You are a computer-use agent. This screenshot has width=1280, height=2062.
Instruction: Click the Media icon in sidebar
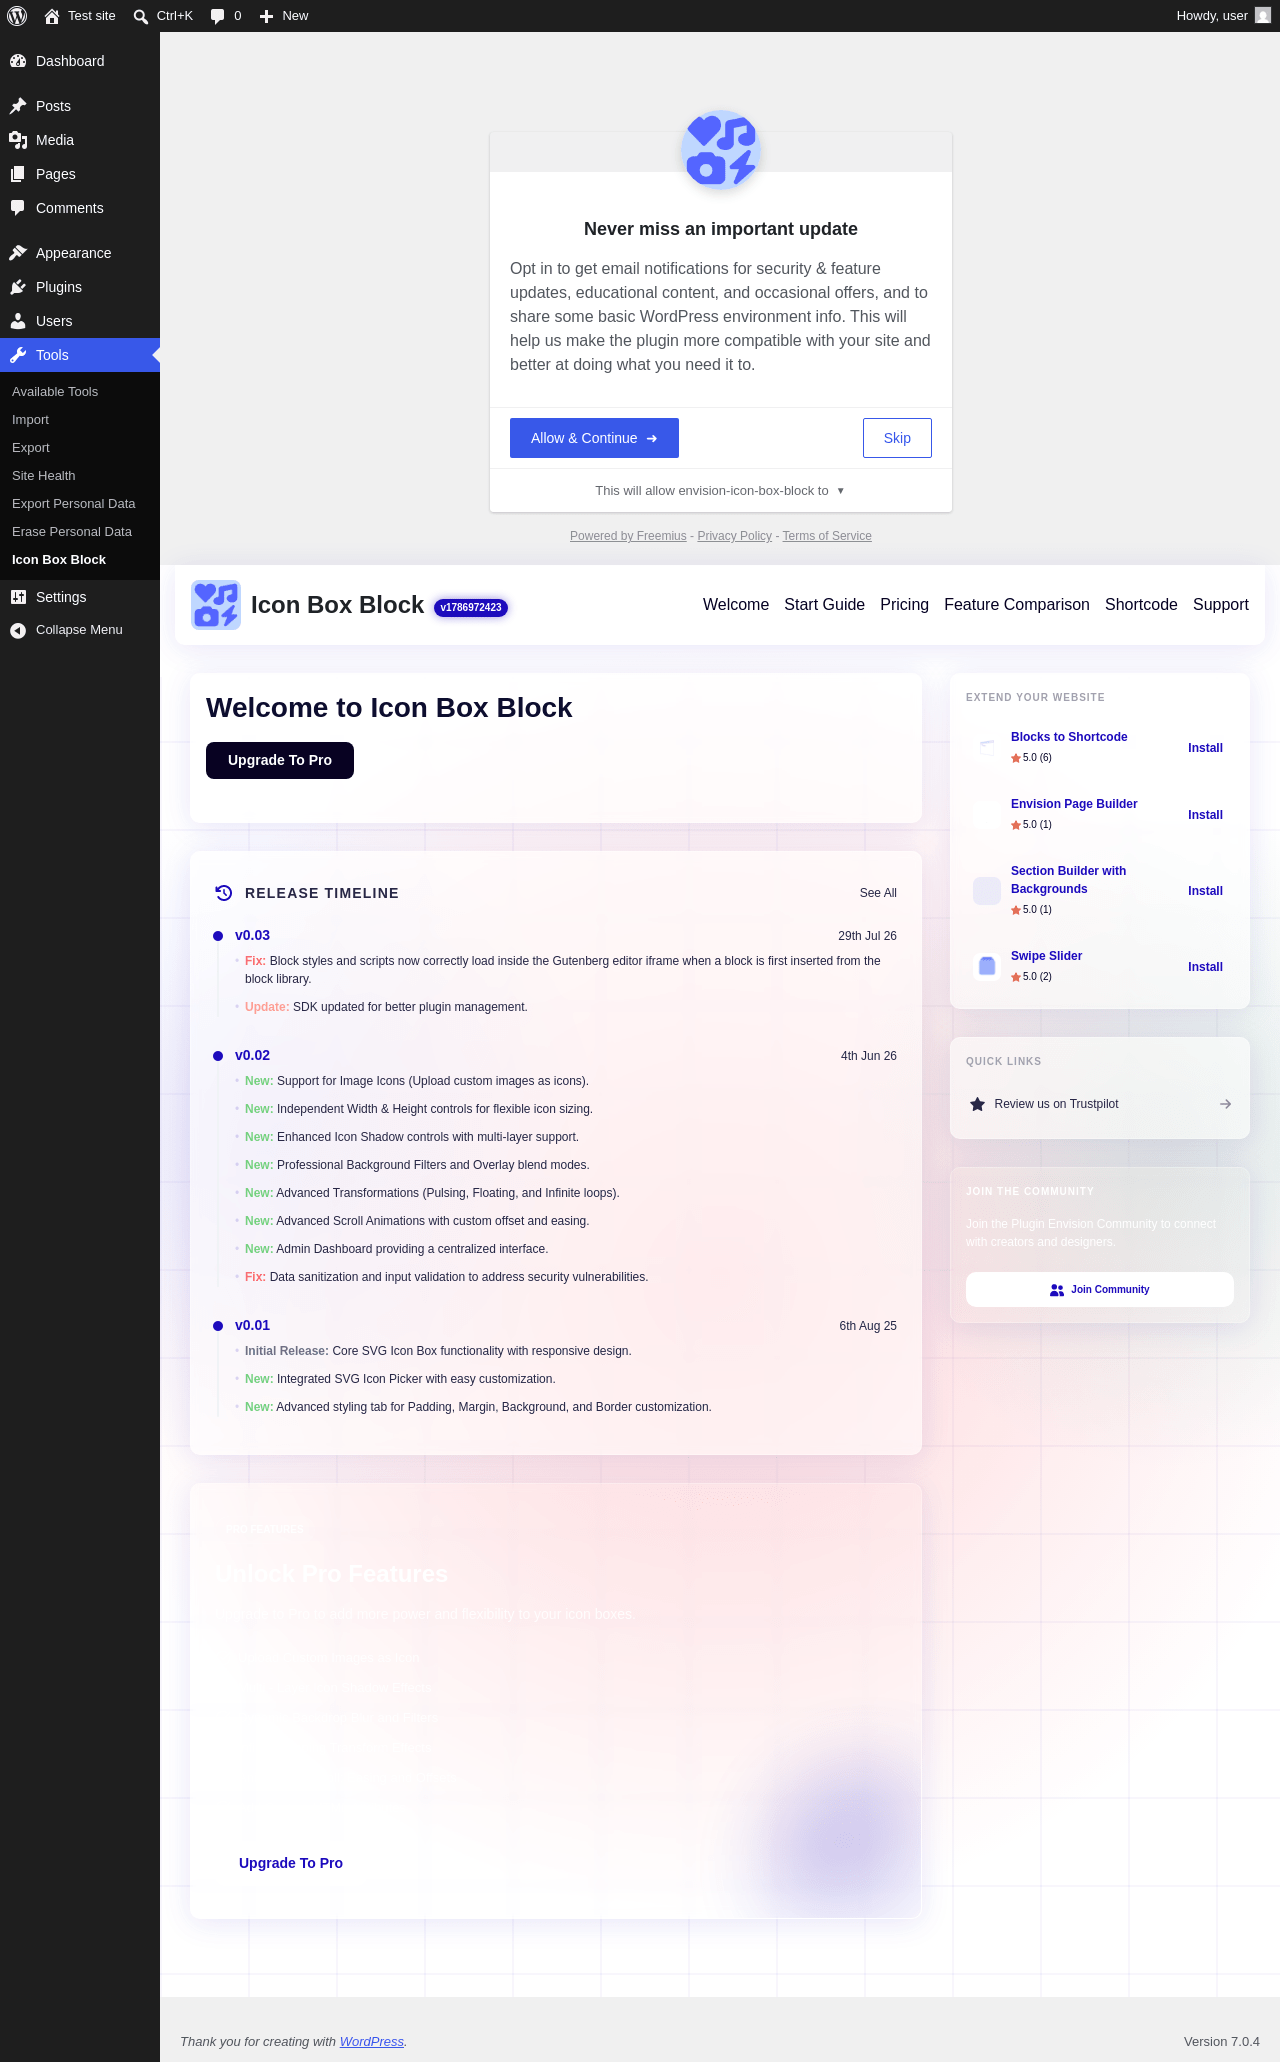18,140
